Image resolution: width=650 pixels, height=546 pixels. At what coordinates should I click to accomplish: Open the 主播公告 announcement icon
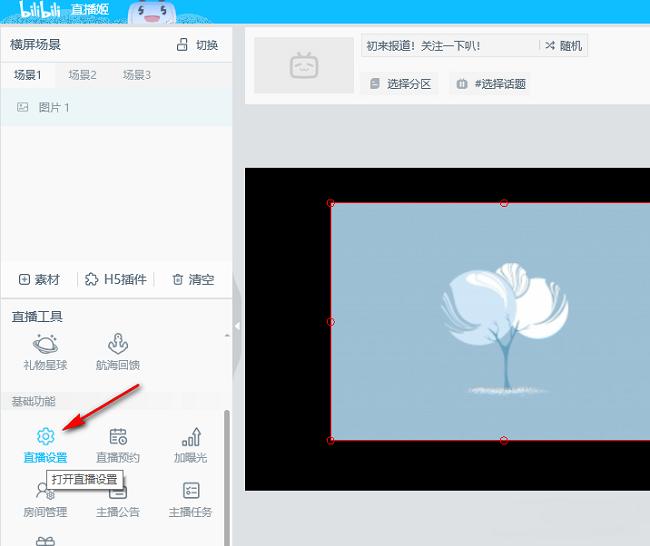118,491
